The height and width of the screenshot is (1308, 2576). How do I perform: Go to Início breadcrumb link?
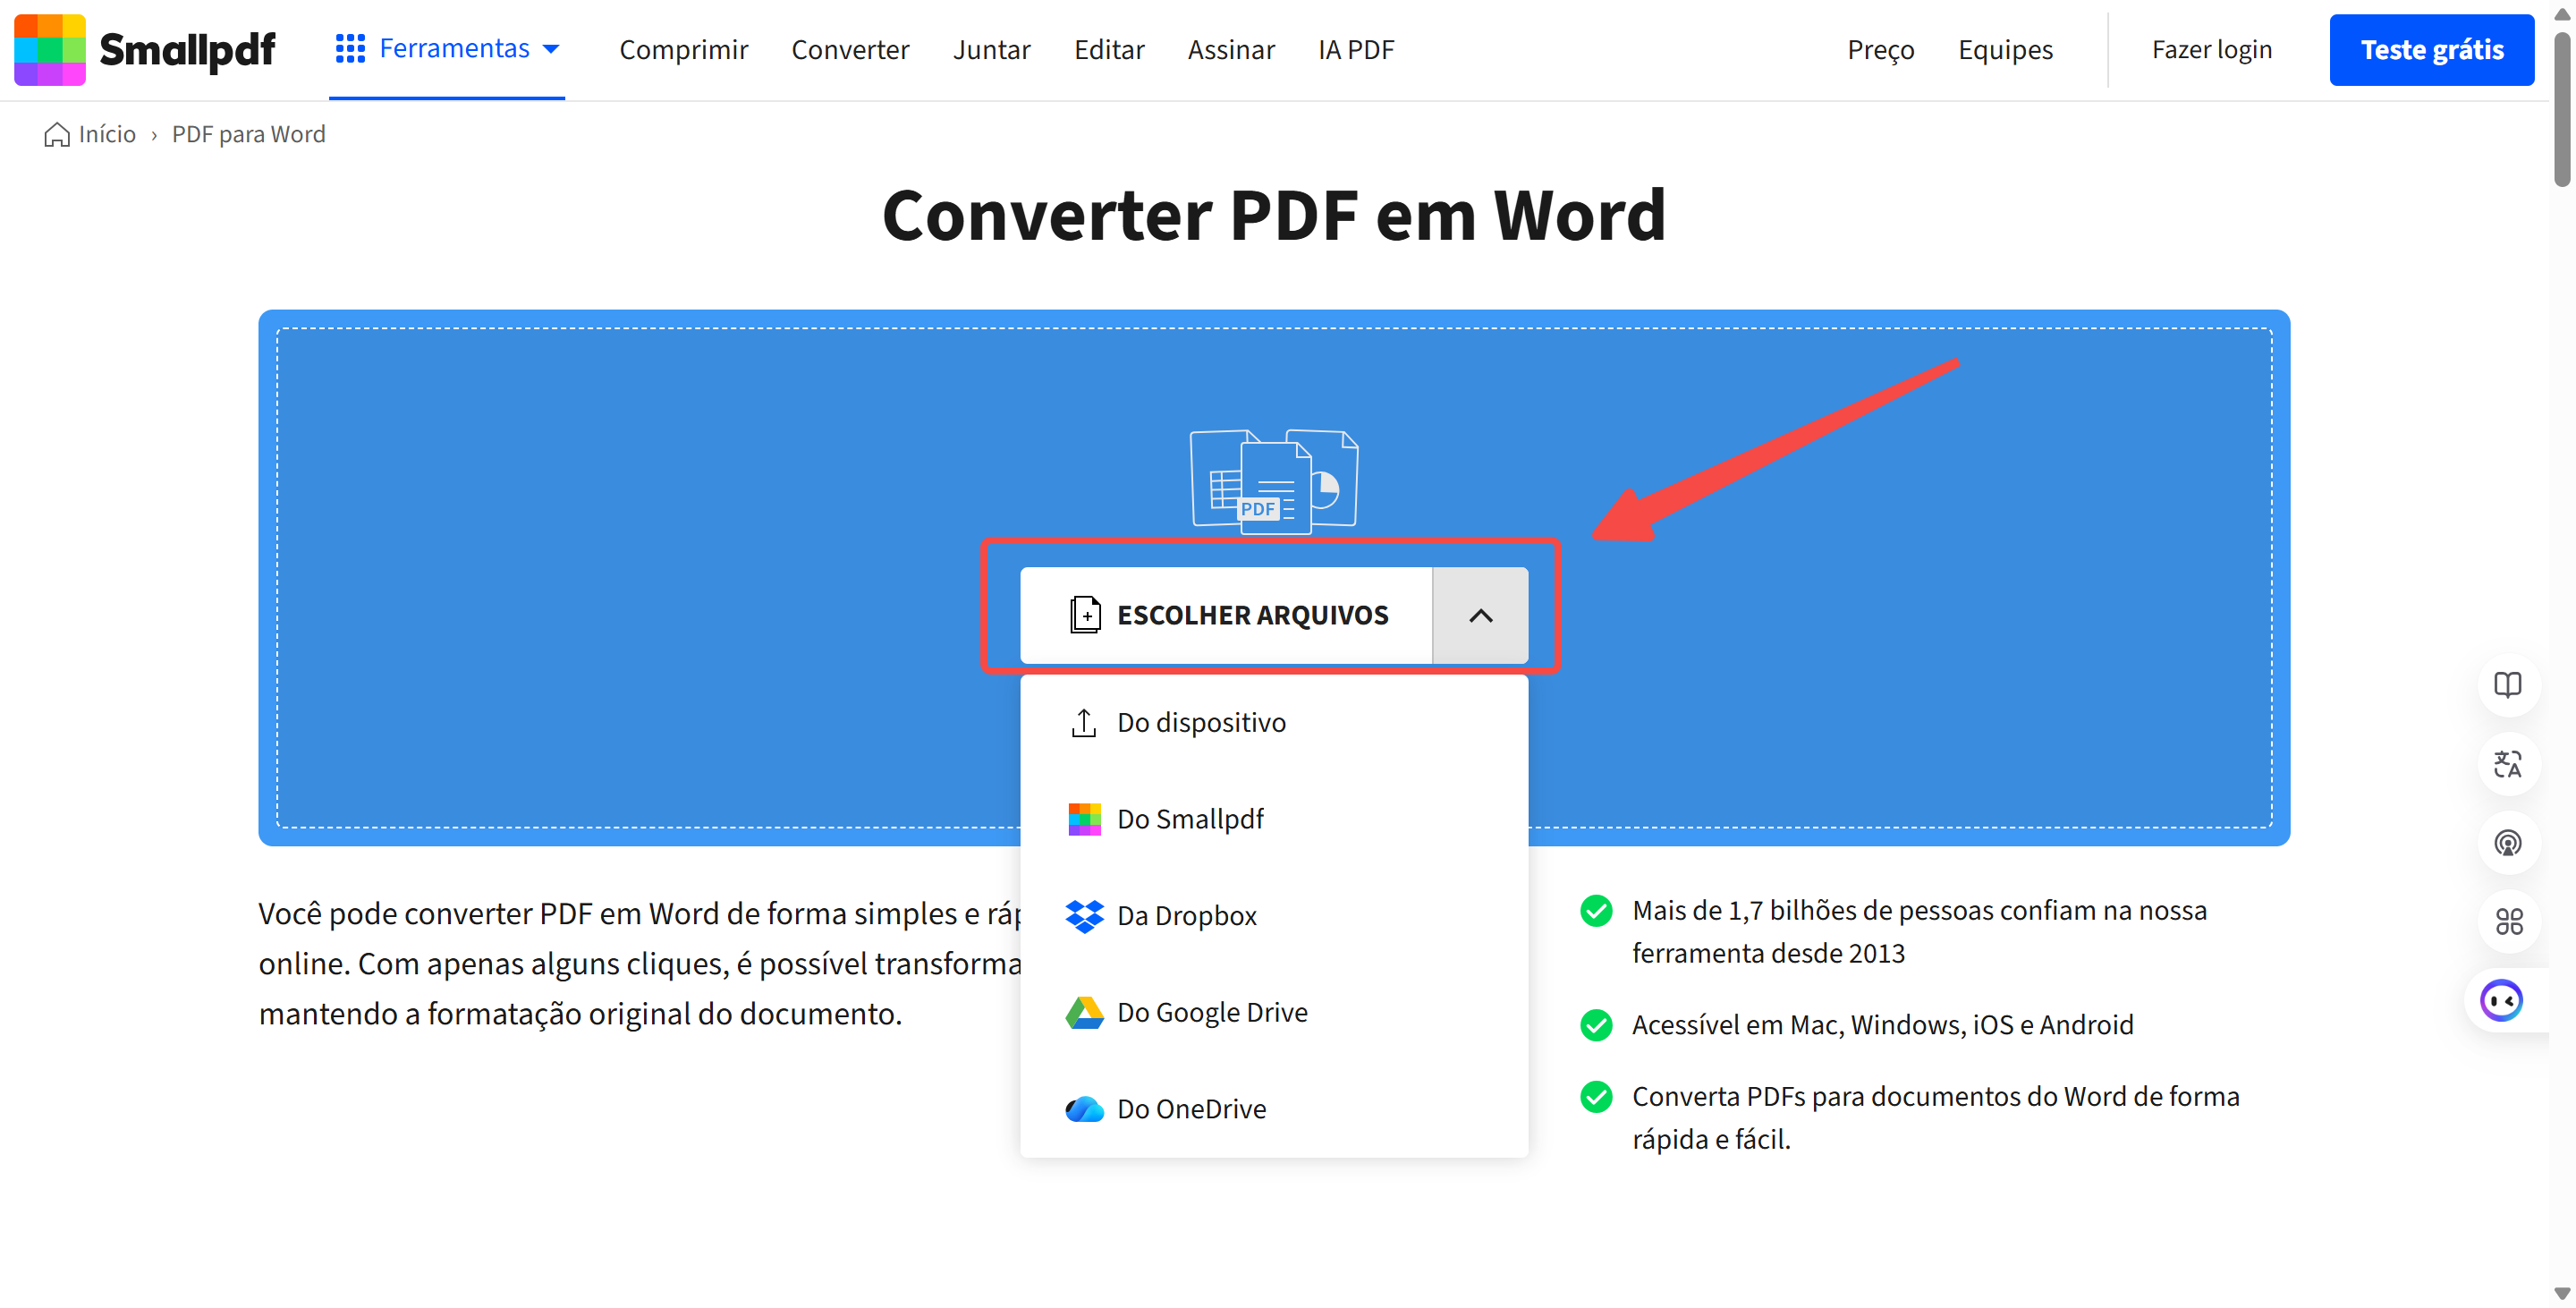107,134
